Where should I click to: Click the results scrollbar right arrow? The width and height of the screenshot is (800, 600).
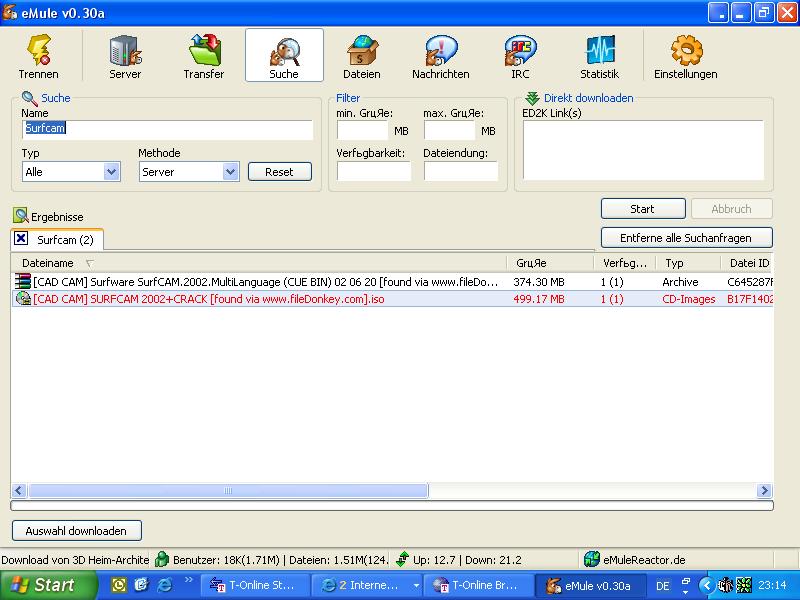tap(764, 491)
